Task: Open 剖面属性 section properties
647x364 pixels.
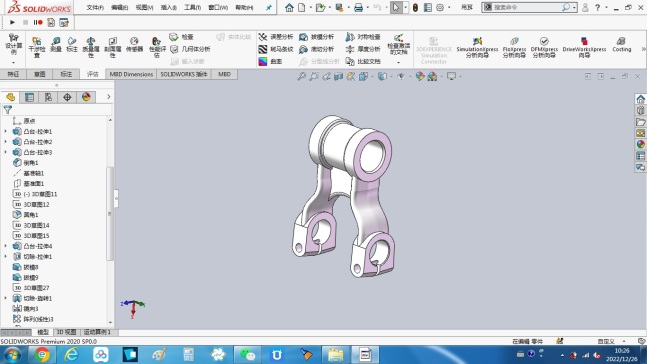Action: coord(113,47)
